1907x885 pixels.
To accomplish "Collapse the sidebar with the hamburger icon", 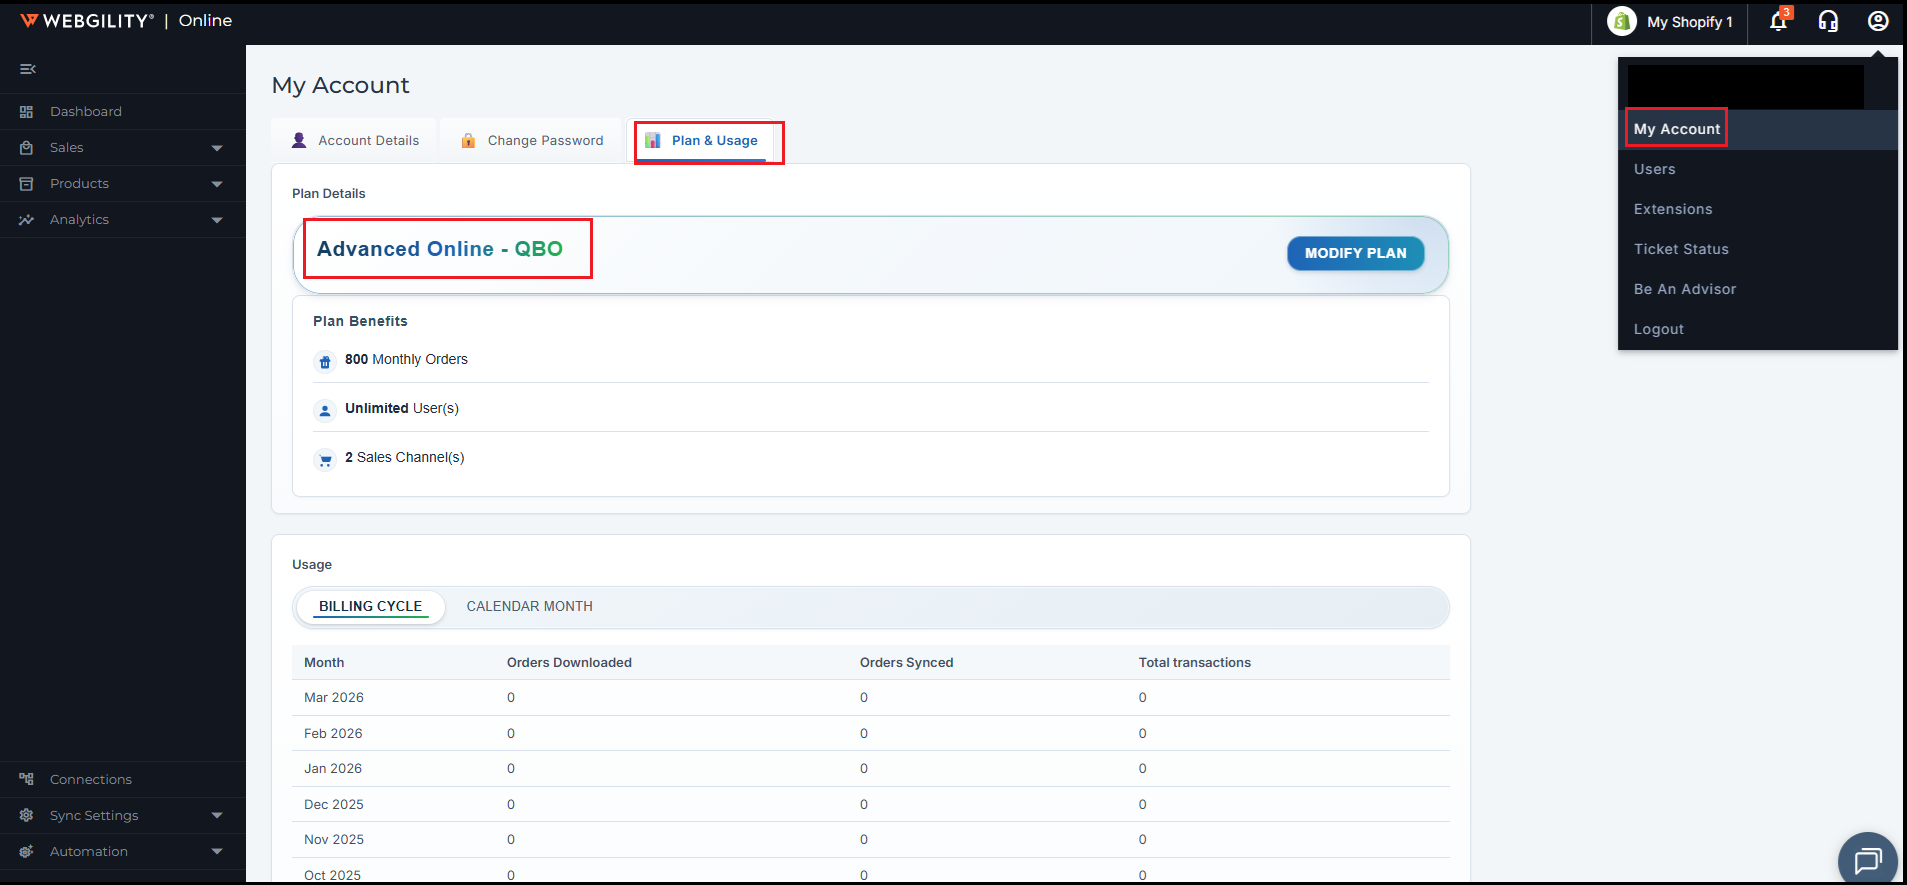I will click(28, 69).
